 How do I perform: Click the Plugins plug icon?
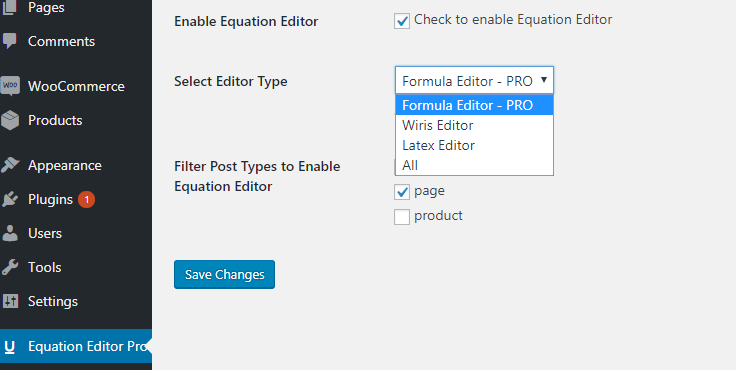click(10, 200)
